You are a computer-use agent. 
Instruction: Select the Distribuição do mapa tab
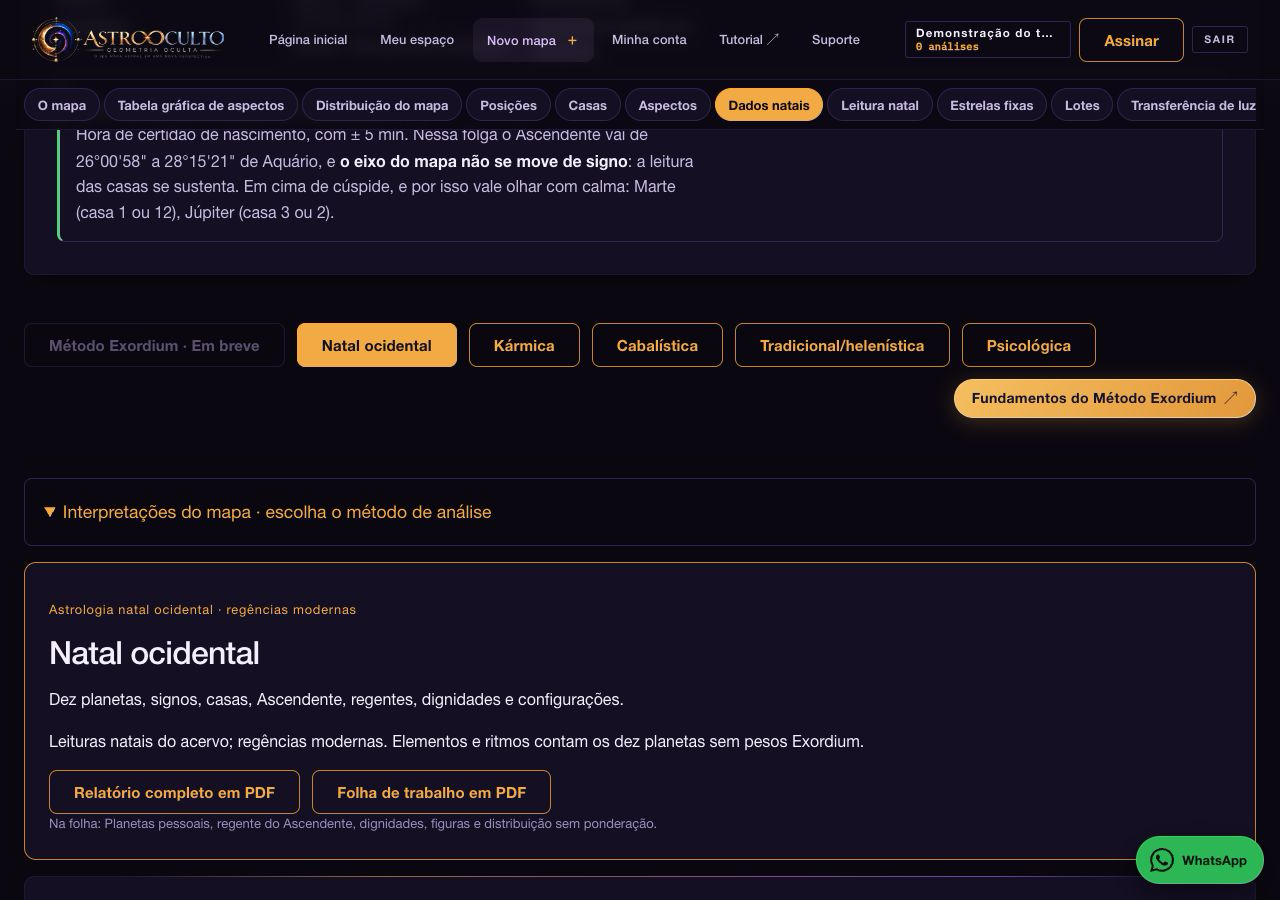point(382,105)
